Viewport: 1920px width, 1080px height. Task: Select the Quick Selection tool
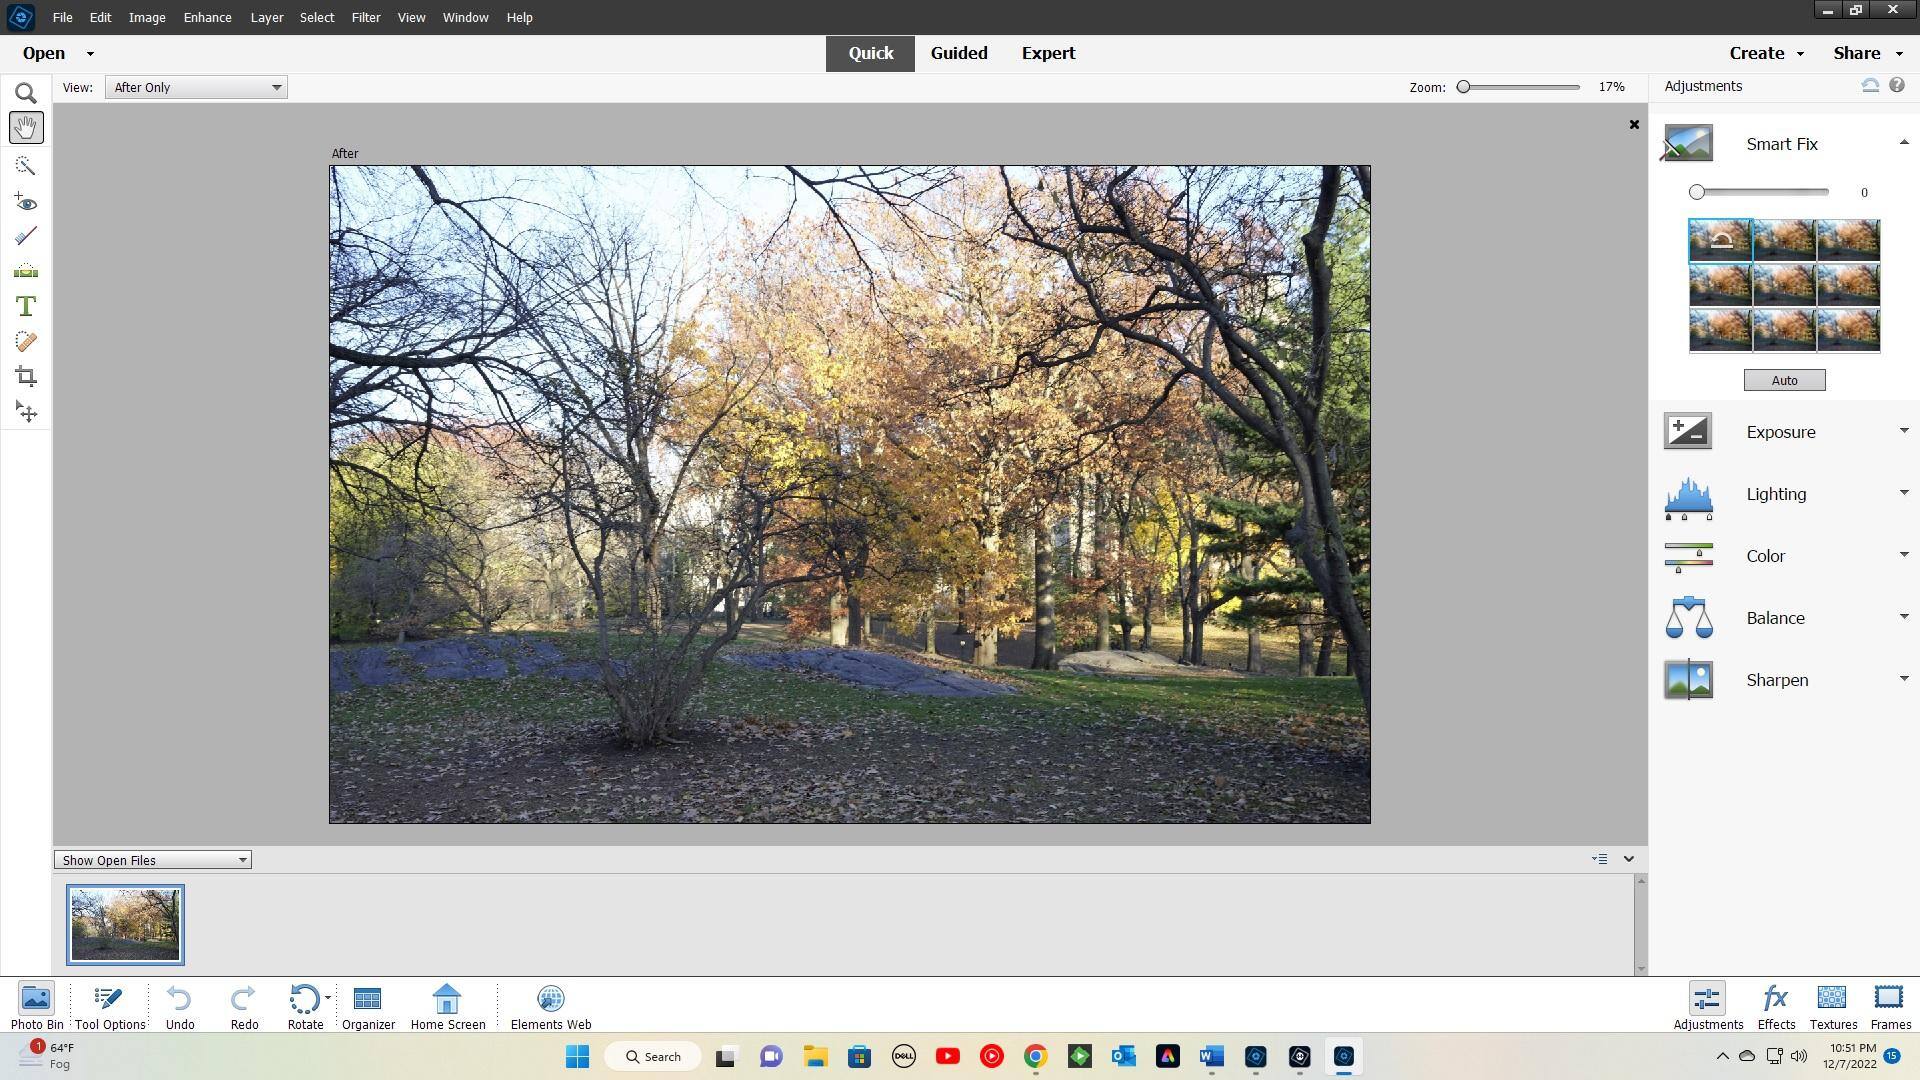26,165
